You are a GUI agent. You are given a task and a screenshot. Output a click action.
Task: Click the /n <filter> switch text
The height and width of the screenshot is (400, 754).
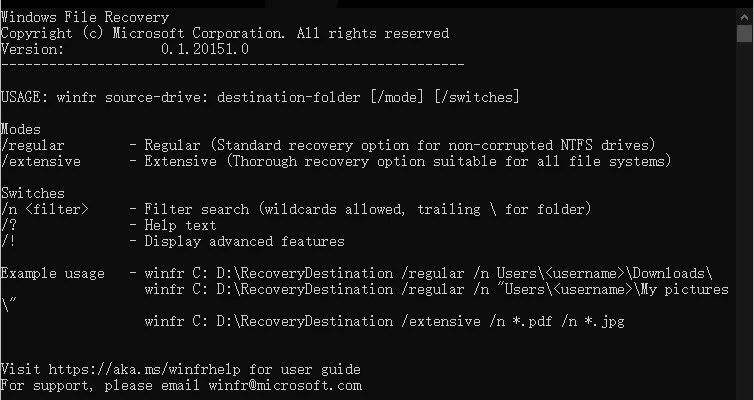tap(44, 209)
